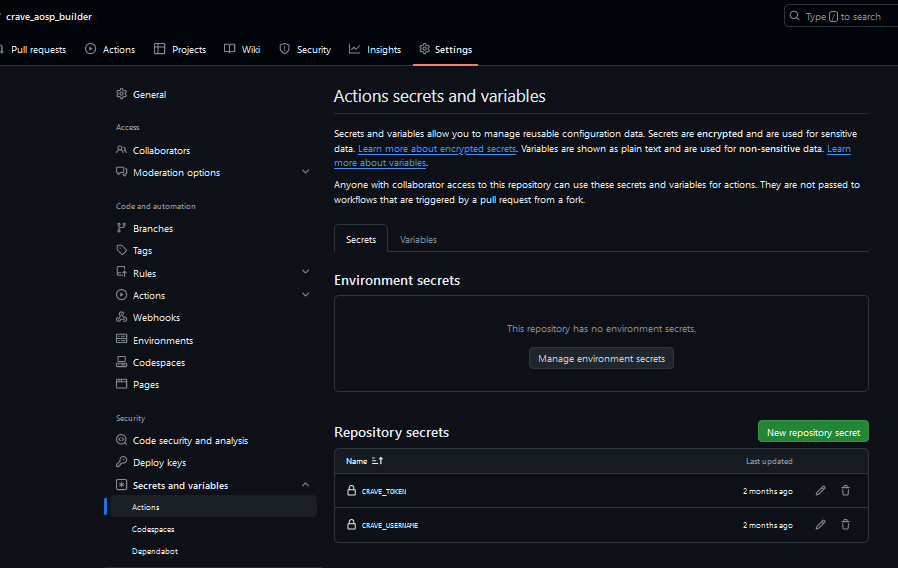Select the Secrets tab
The height and width of the screenshot is (568, 898).
361,239
